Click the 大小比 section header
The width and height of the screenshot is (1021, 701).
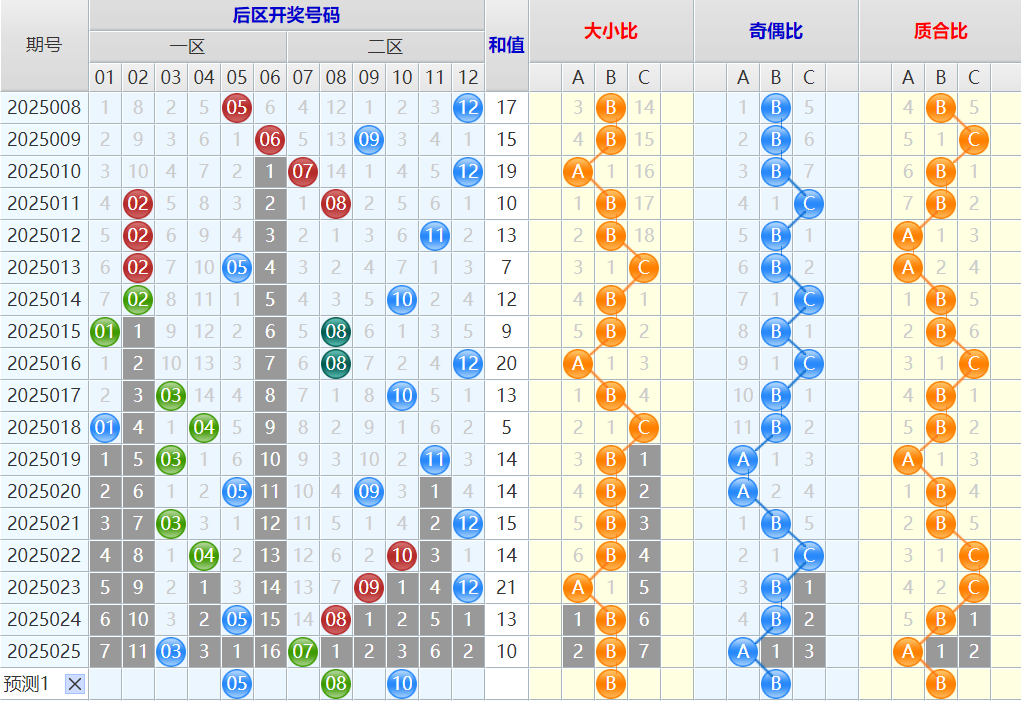click(x=611, y=31)
